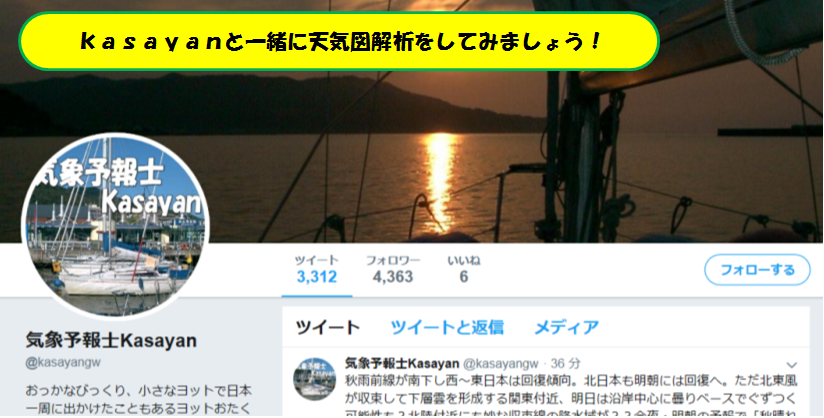Click the profile bio text about ヨット
This screenshot has height=418, width=824.
point(139,400)
